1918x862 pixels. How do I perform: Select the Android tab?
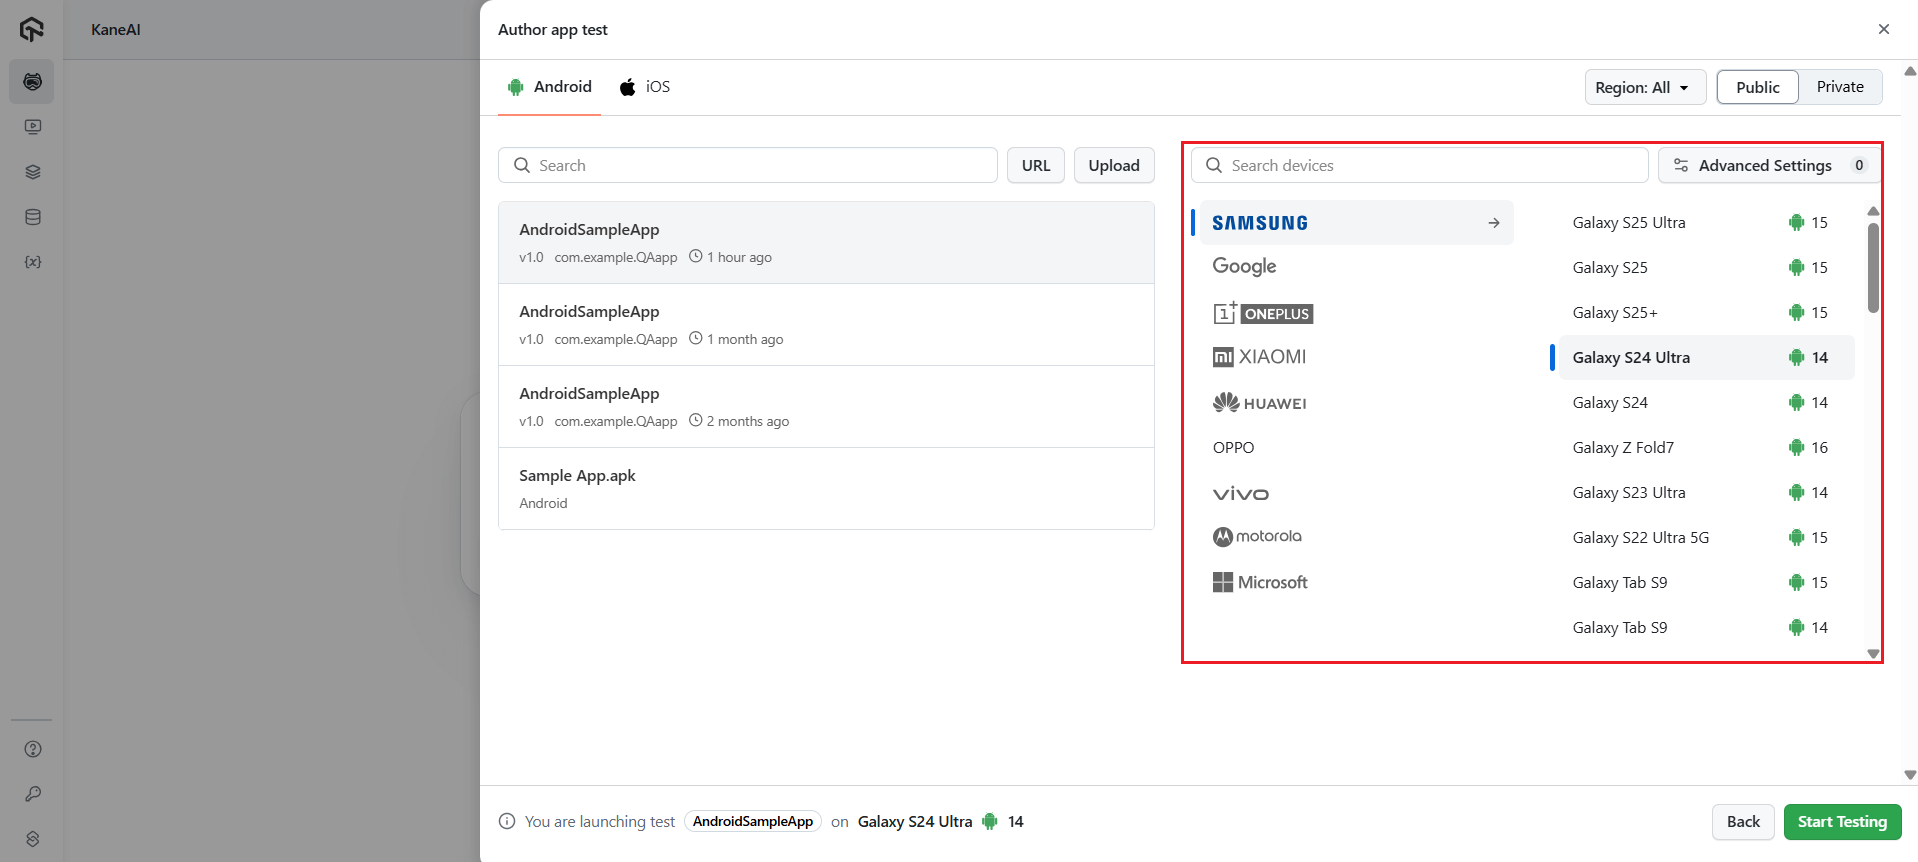tap(550, 87)
